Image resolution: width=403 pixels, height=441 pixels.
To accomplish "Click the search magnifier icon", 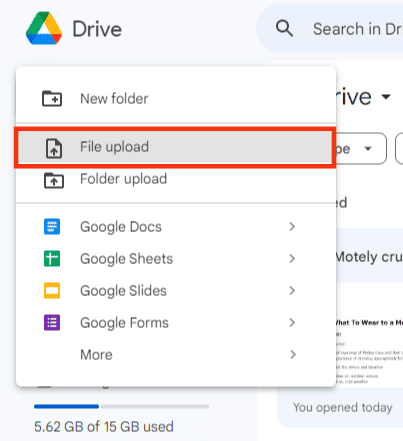I will (284, 28).
